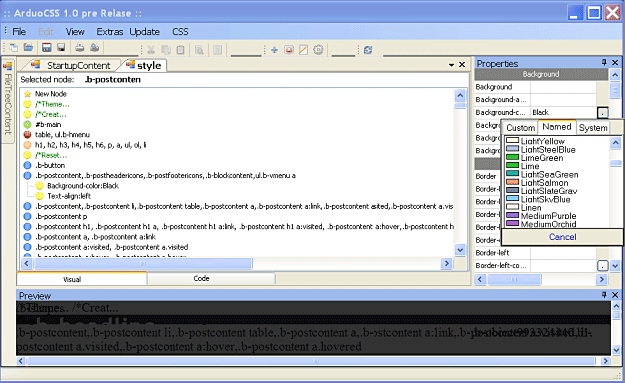Click the FileTreeContent sidebar icon
The height and width of the screenshot is (383, 625).
pos(8,66)
